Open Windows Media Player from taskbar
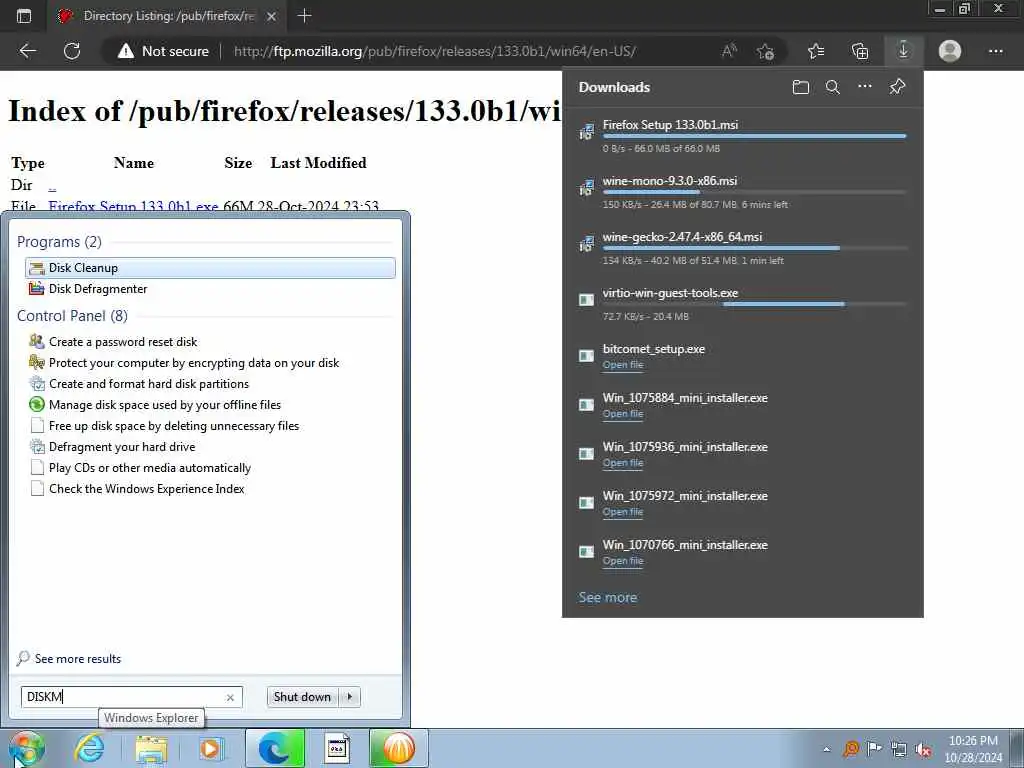 tap(211, 748)
